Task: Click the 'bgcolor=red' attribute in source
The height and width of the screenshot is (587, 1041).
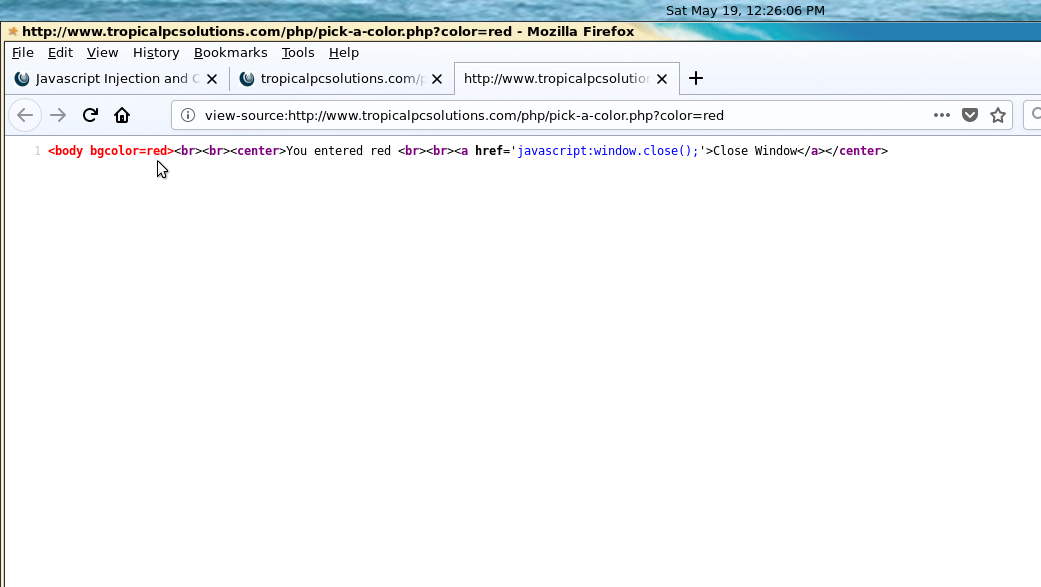Action: point(128,151)
